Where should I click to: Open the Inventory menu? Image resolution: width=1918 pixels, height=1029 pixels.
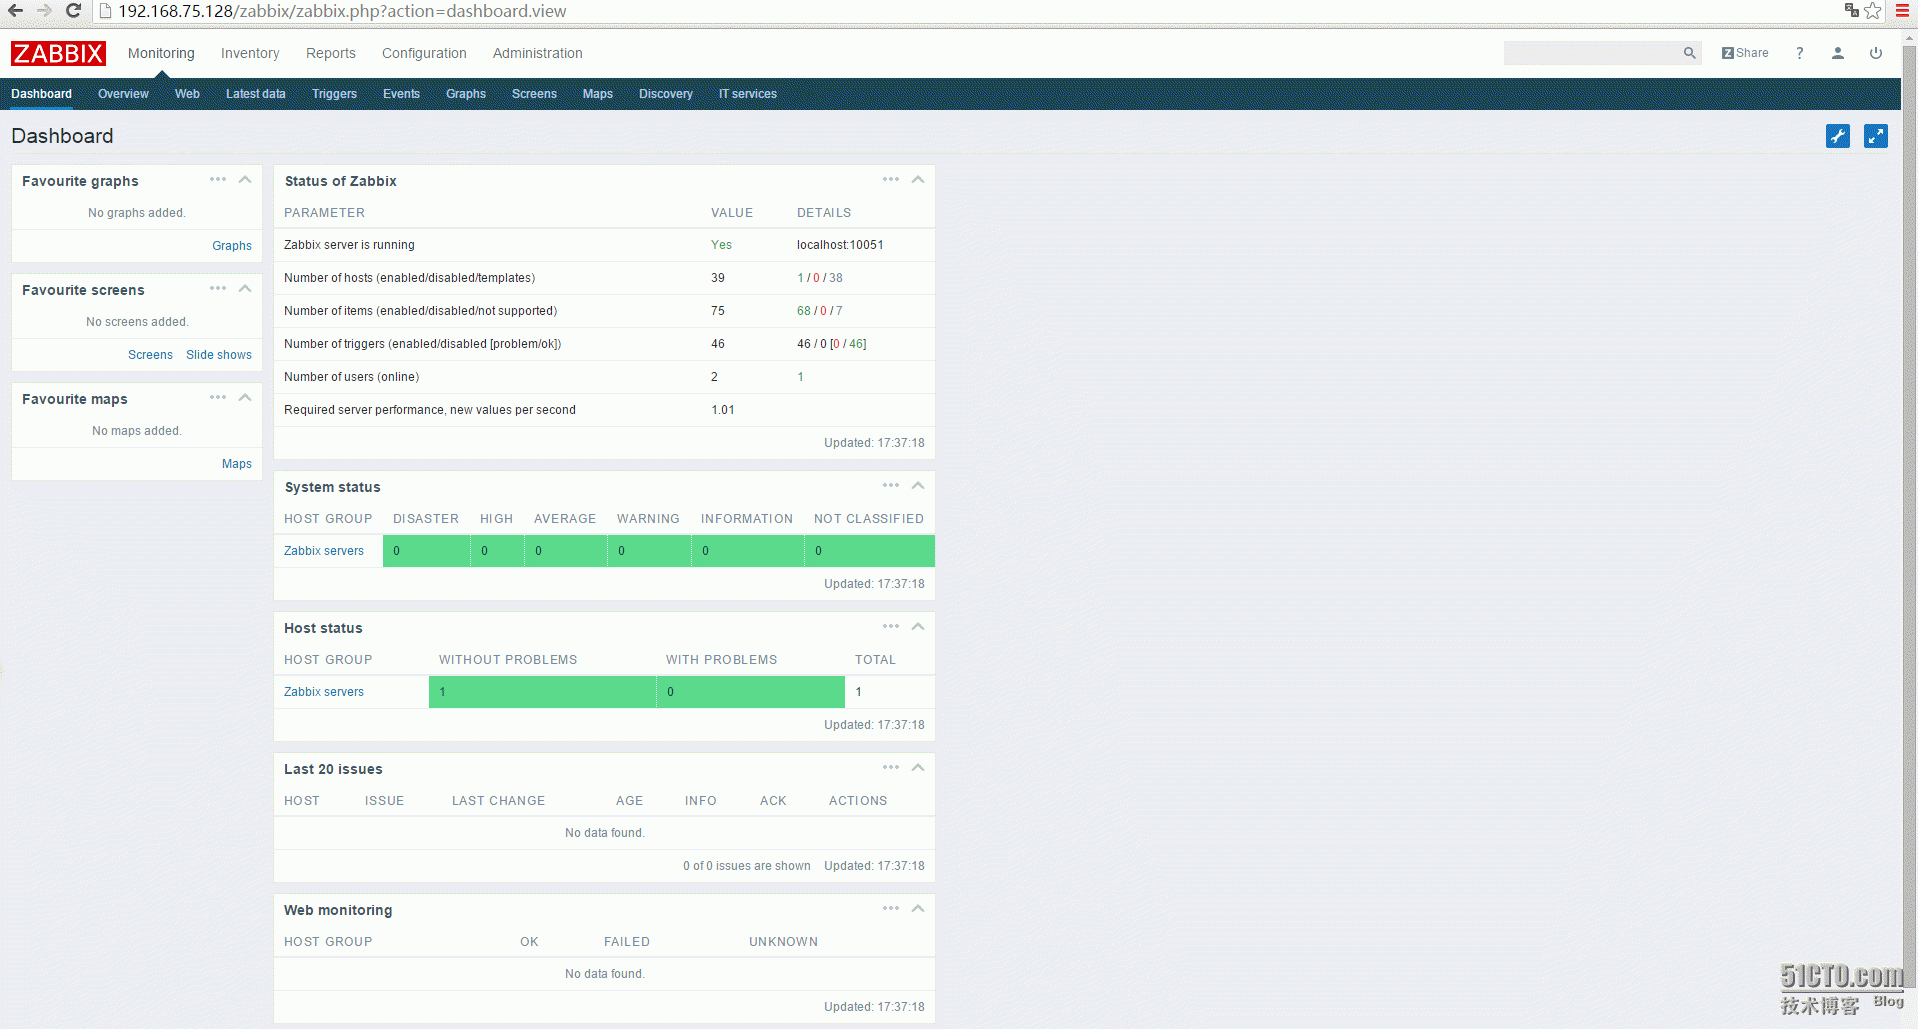pyautogui.click(x=250, y=53)
